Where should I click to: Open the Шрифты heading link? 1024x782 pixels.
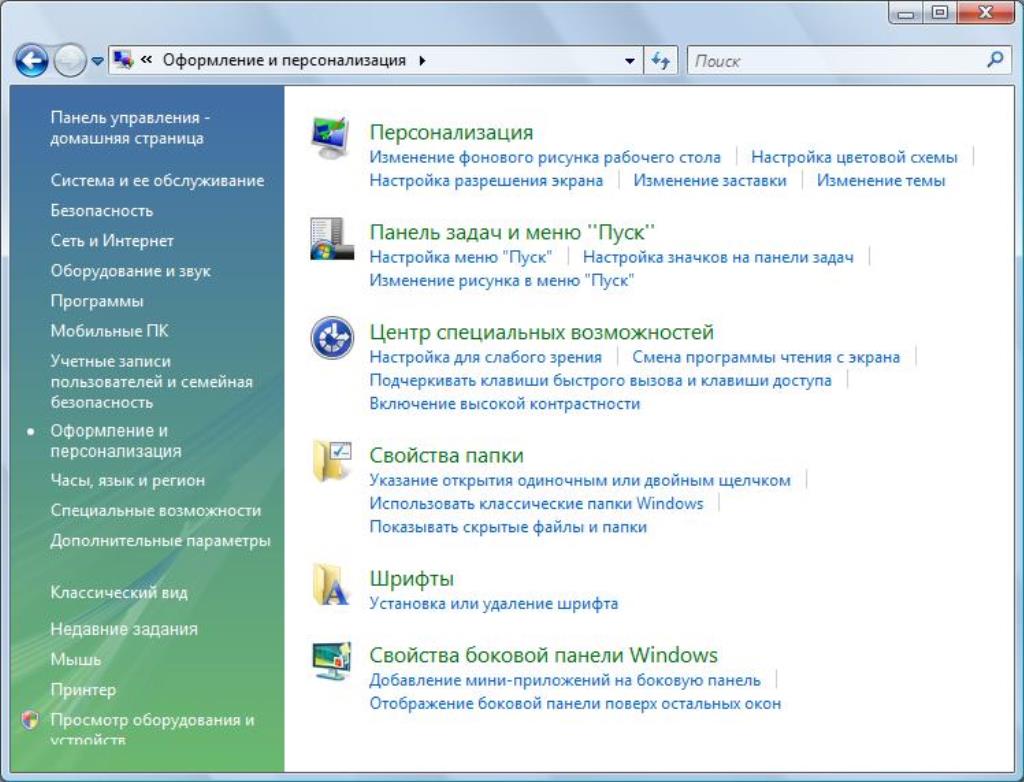pyautogui.click(x=411, y=578)
